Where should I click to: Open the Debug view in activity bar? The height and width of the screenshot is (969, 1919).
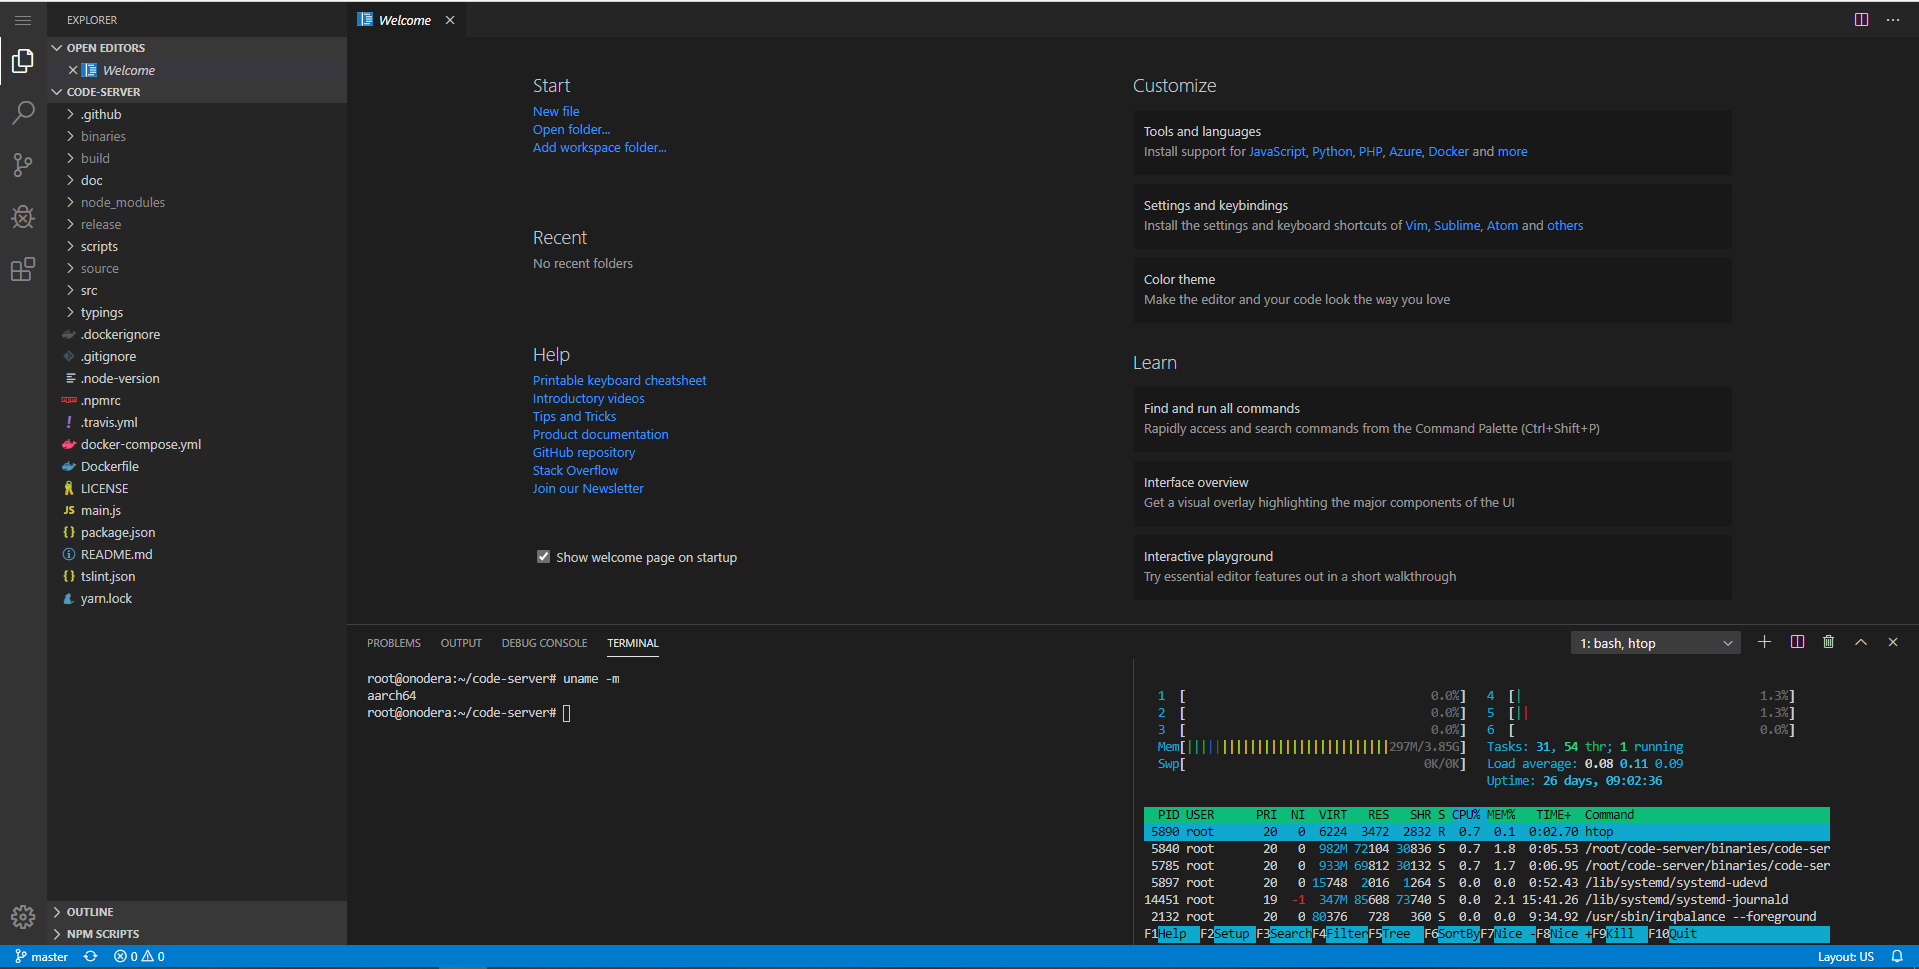tap(23, 217)
